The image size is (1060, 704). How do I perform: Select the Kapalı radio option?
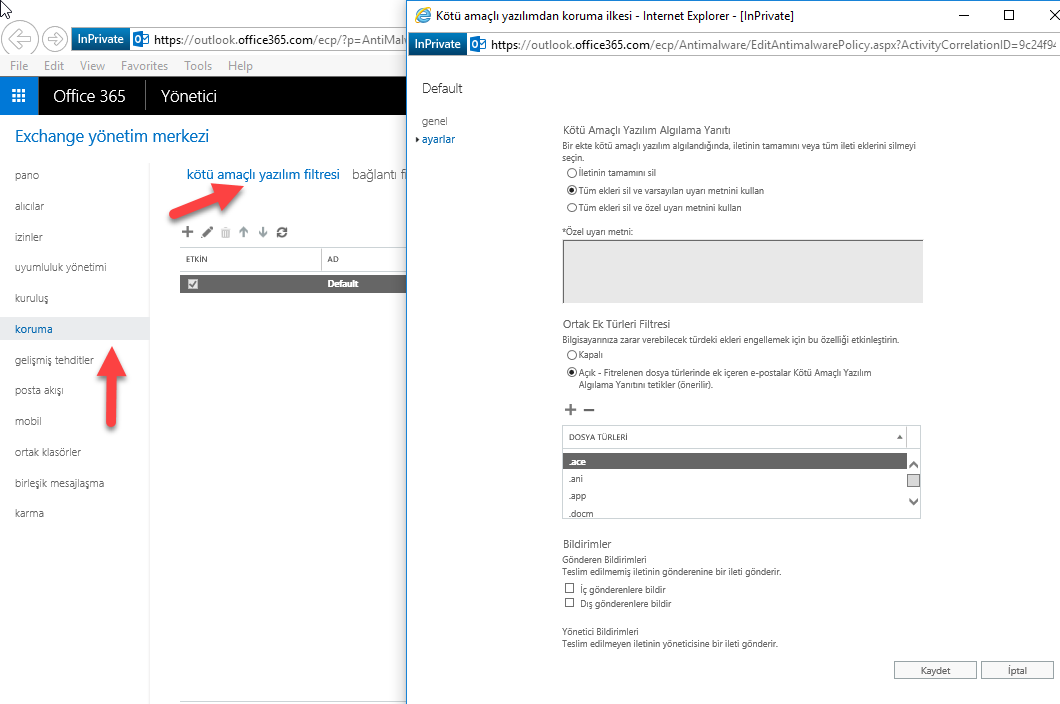tap(572, 355)
